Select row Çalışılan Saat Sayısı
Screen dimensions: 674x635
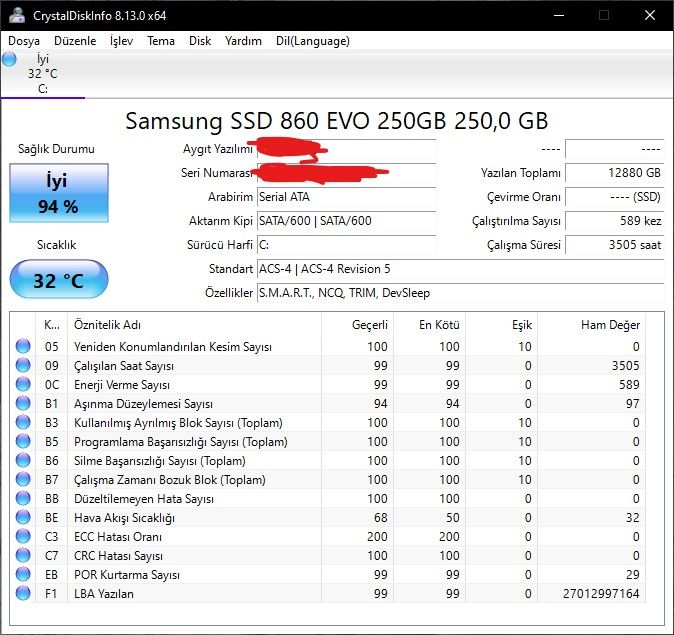(328, 365)
